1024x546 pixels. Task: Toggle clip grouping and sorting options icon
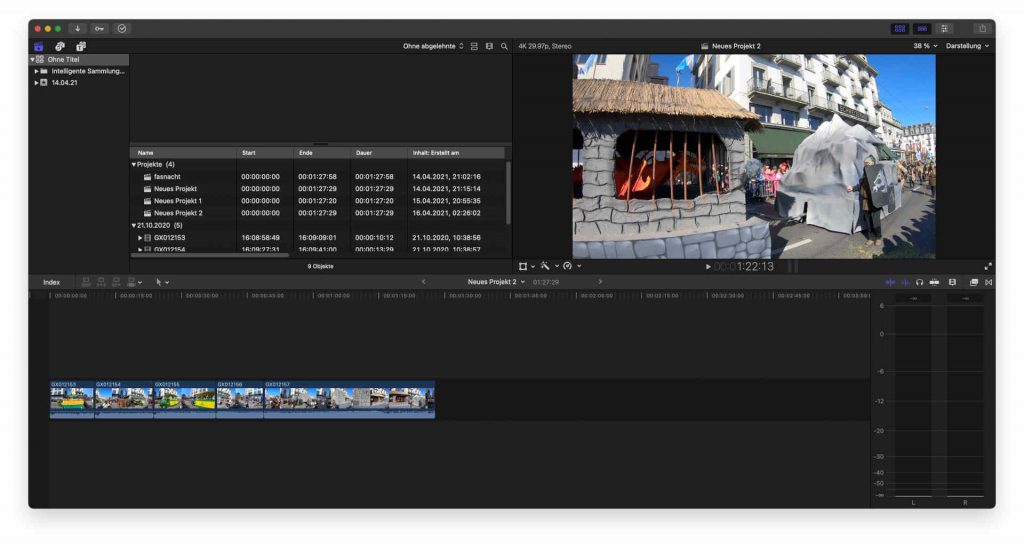coord(474,46)
